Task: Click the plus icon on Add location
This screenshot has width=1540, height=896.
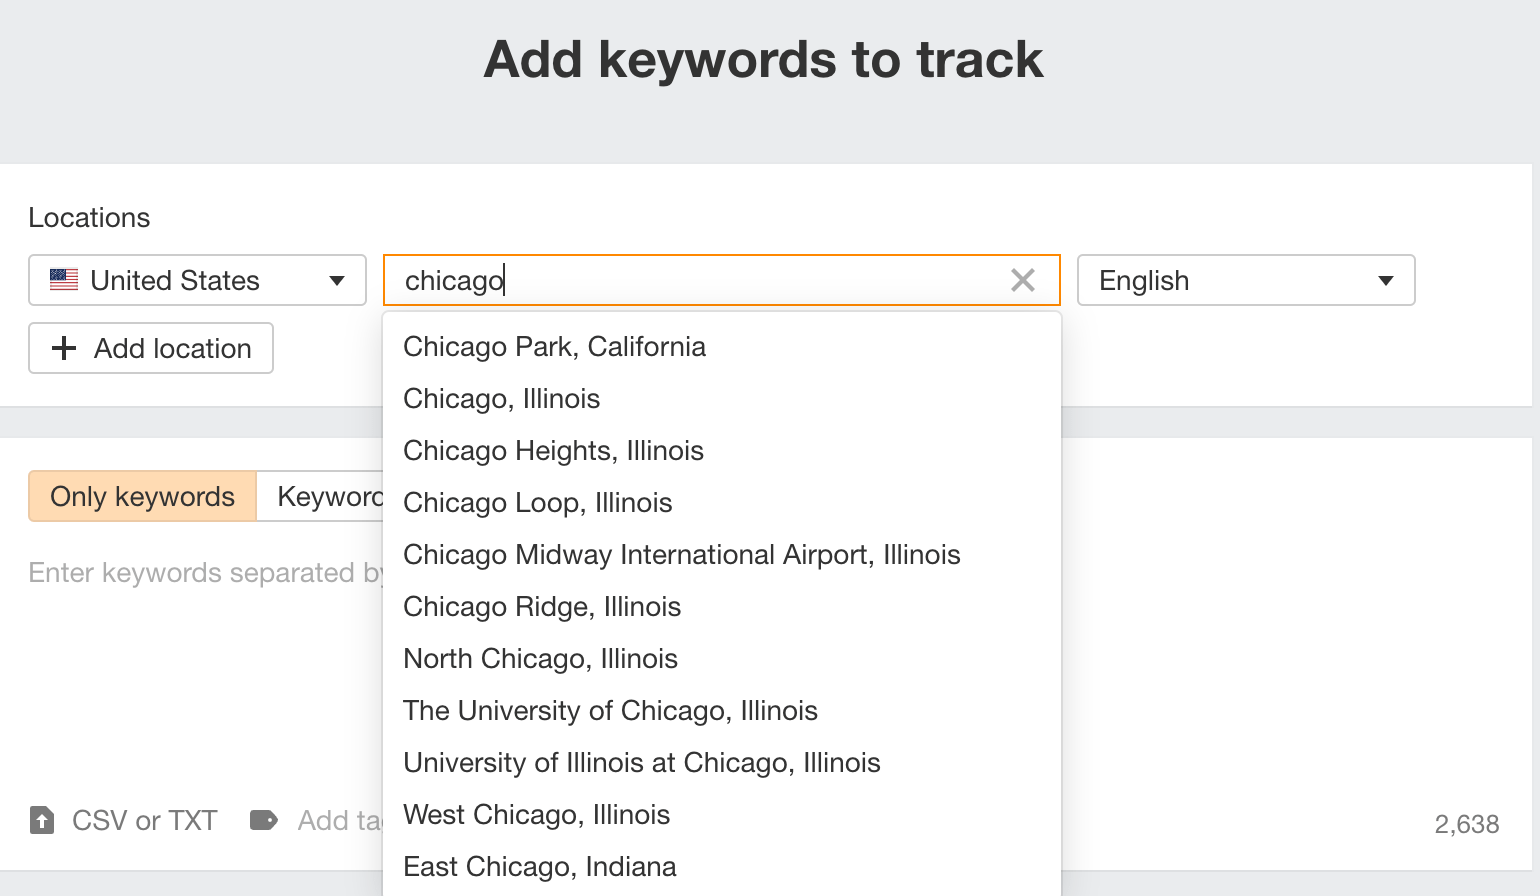Action: coord(64,348)
